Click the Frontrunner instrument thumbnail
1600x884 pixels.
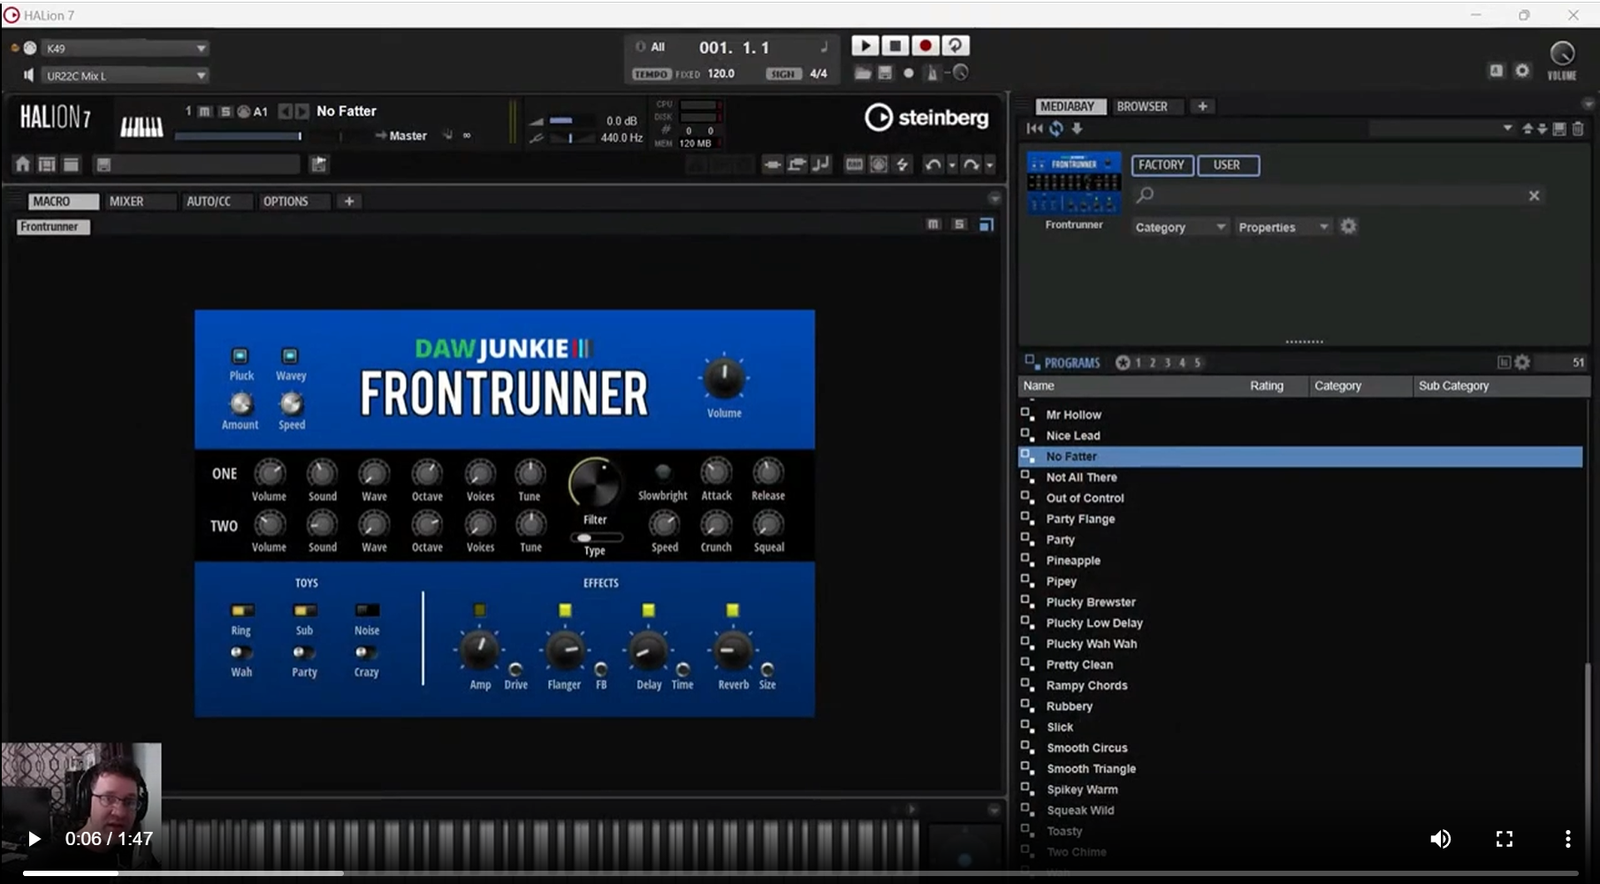pos(1074,184)
